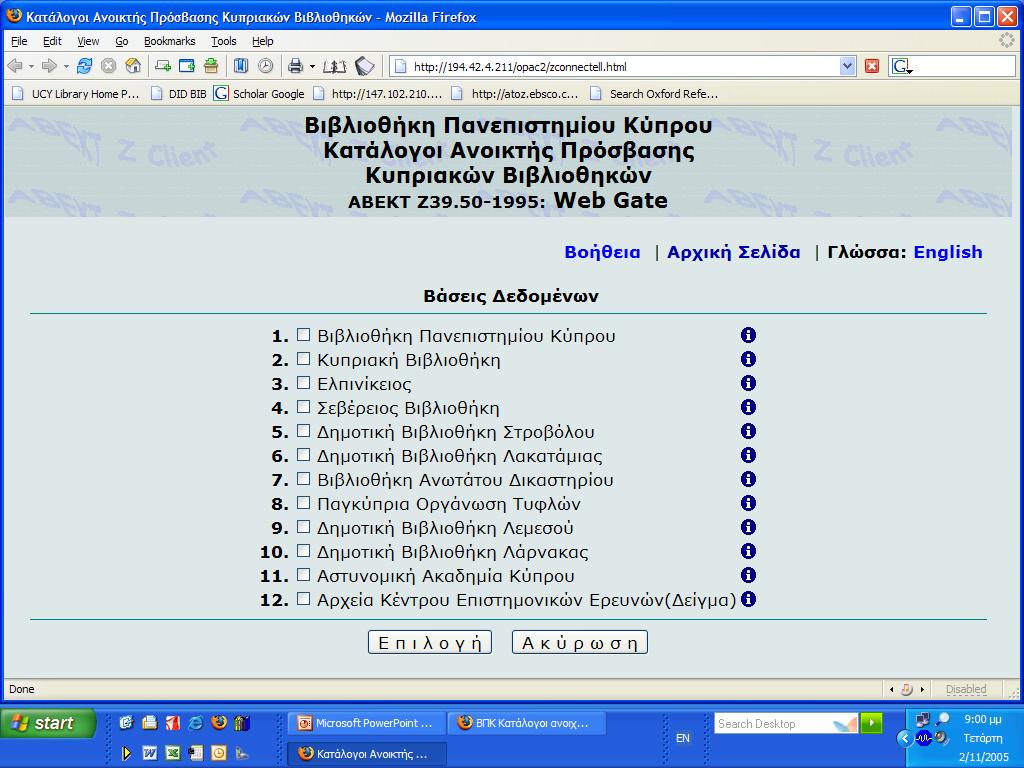Viewport: 1024px width, 768px height.
Task: Open the View menu
Action: tap(88, 41)
